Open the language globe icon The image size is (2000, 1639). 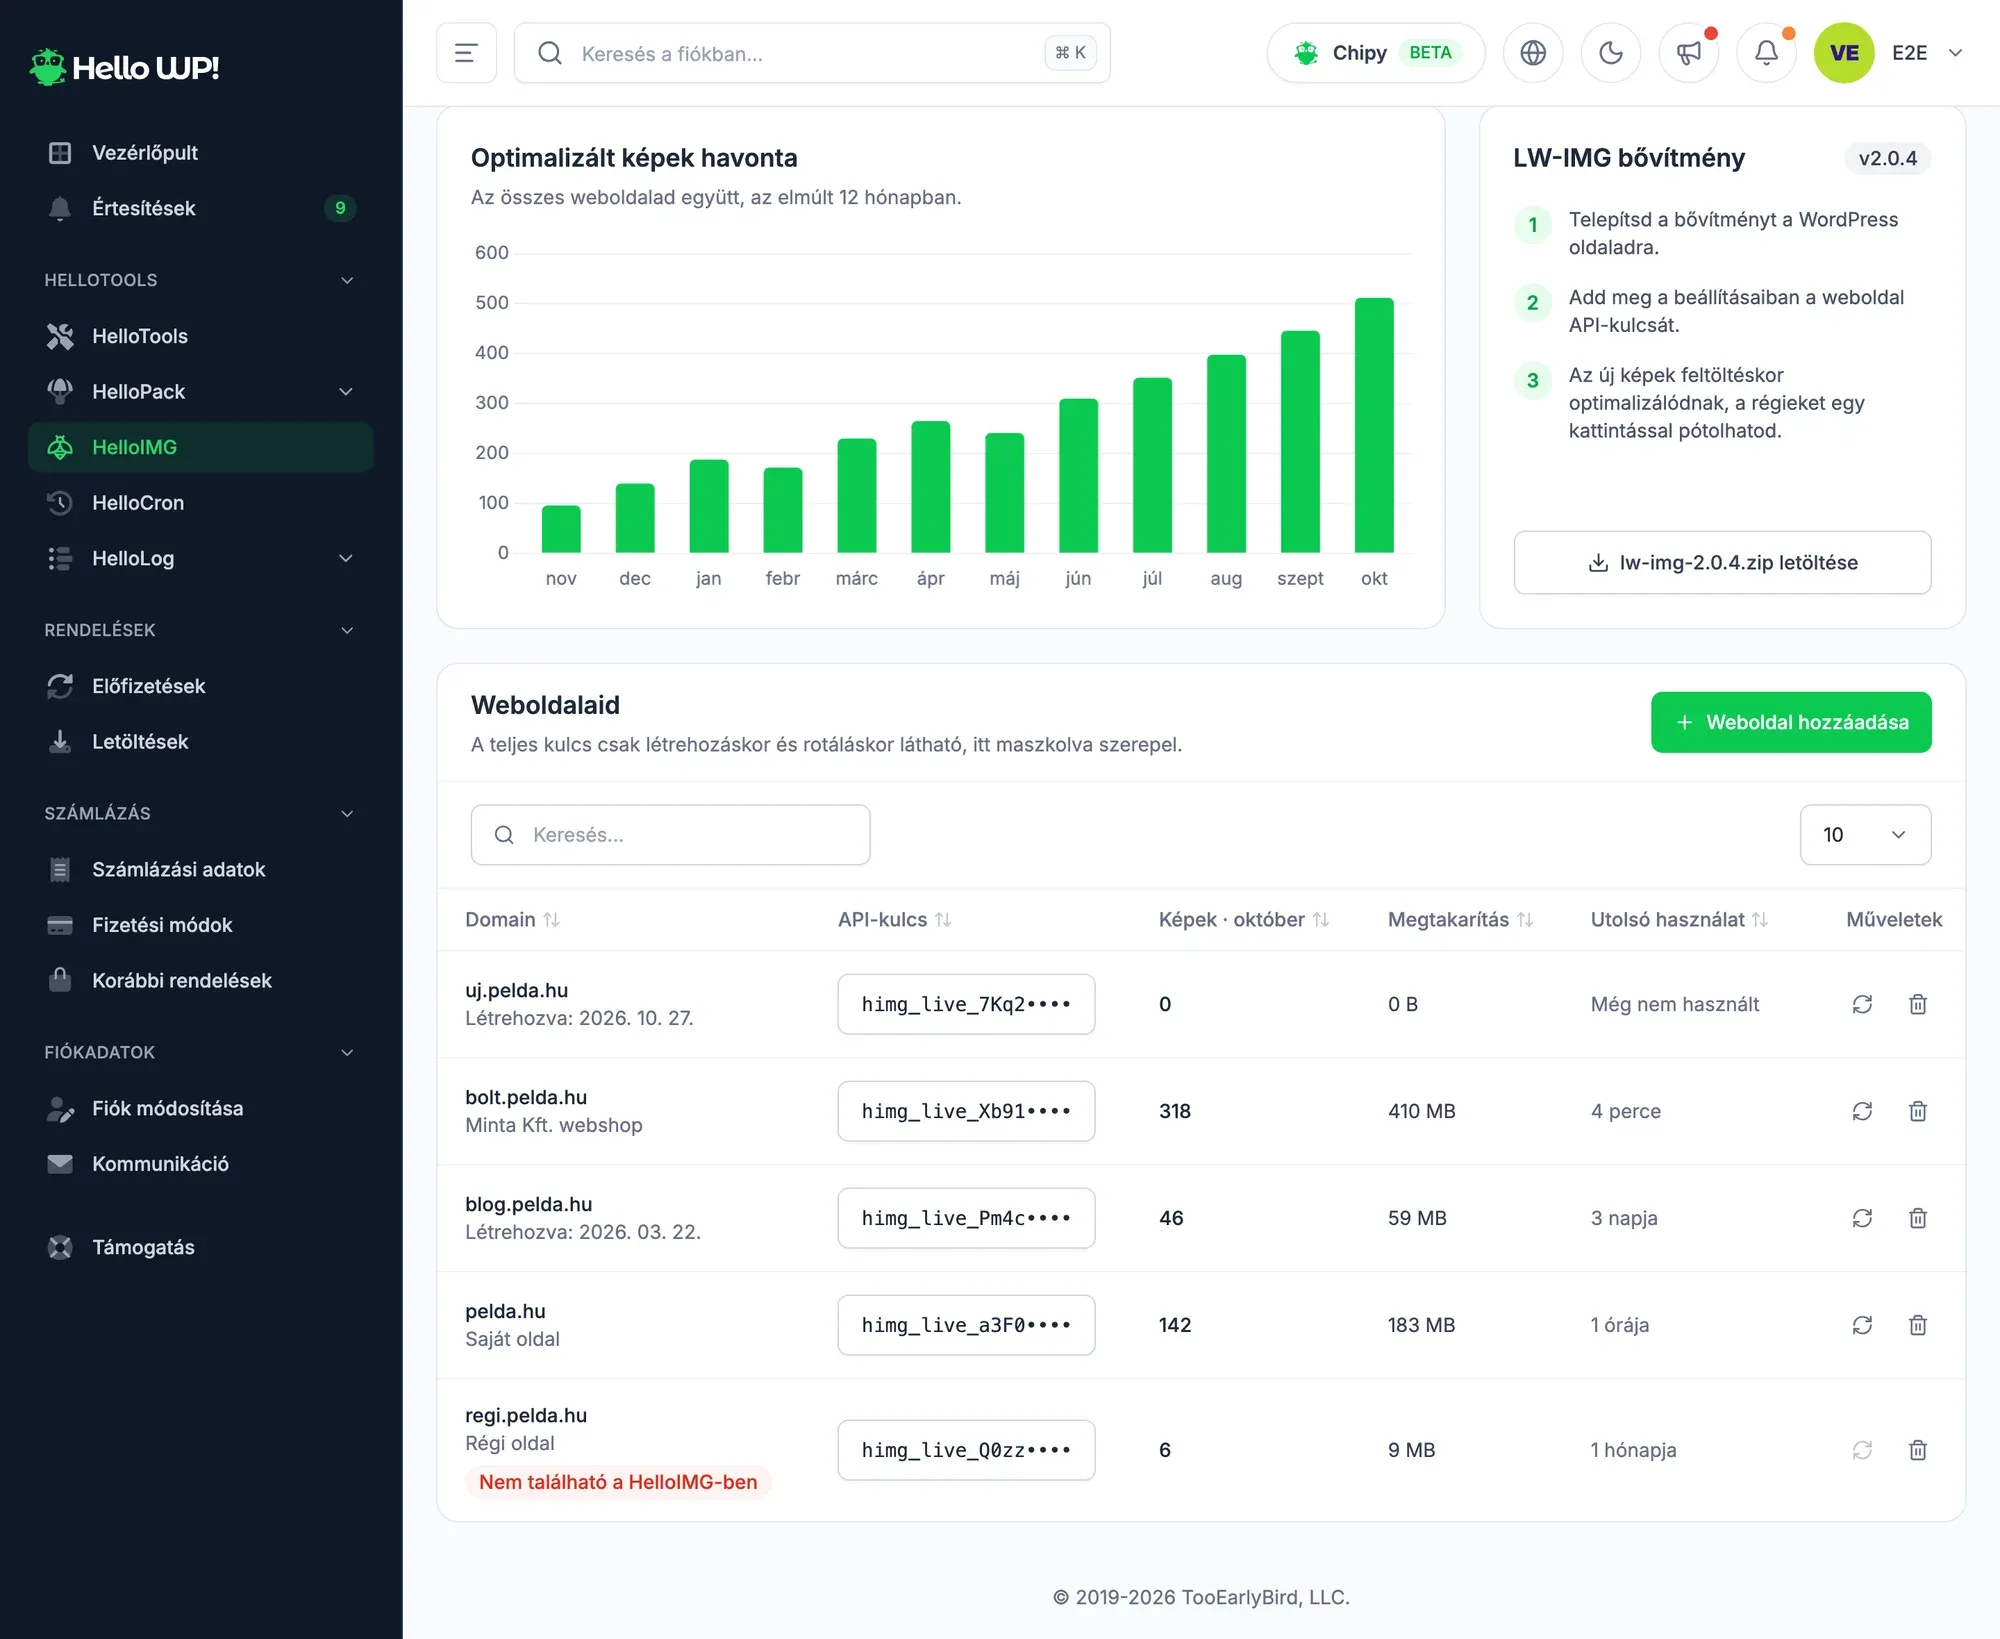click(x=1533, y=53)
